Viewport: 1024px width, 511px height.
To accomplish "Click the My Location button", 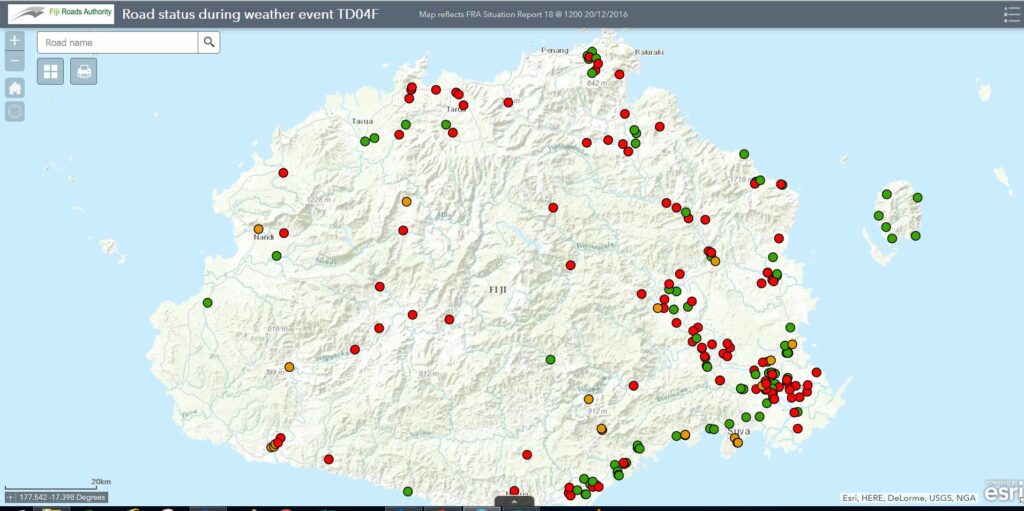I will click(x=15, y=111).
